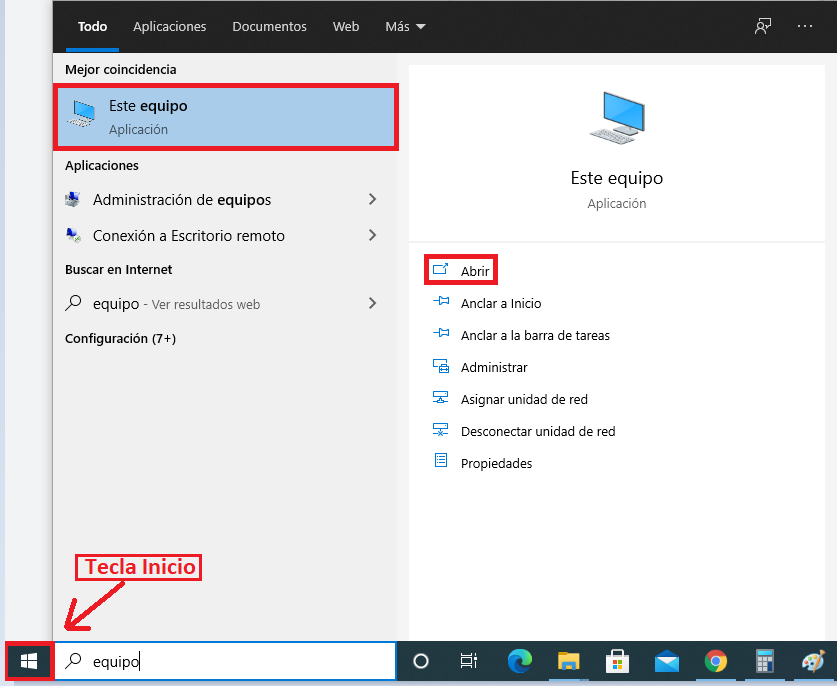Open Task View from the taskbar
This screenshot has height=686, width=837.
pos(468,661)
